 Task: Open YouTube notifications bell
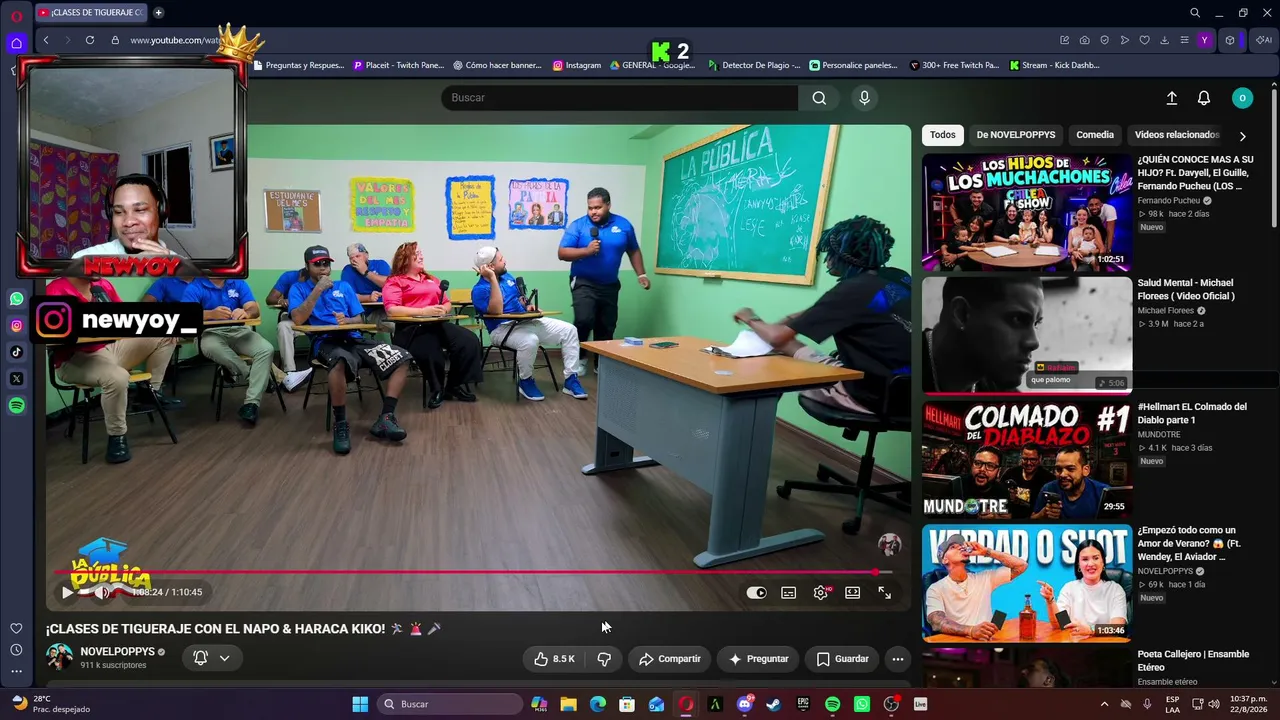click(1204, 98)
